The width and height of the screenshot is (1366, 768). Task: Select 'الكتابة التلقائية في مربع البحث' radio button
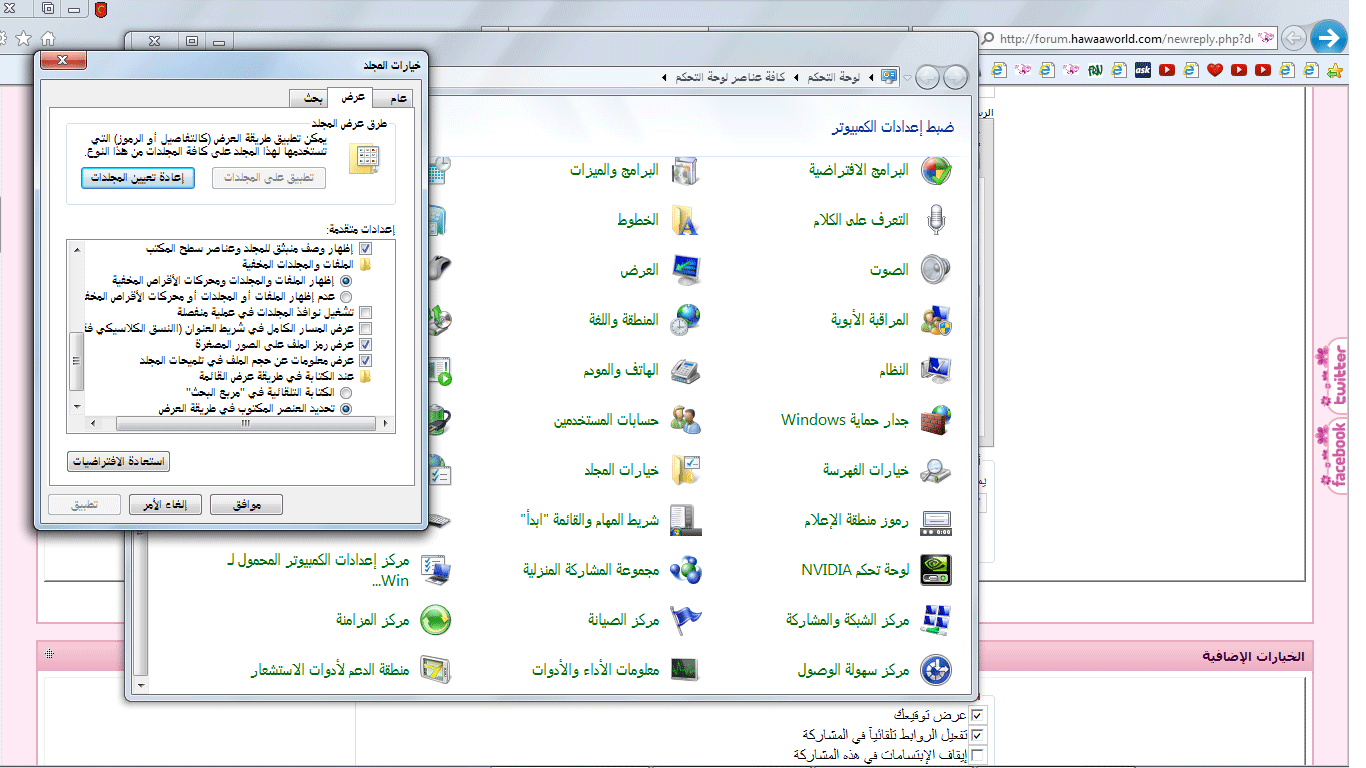point(347,393)
